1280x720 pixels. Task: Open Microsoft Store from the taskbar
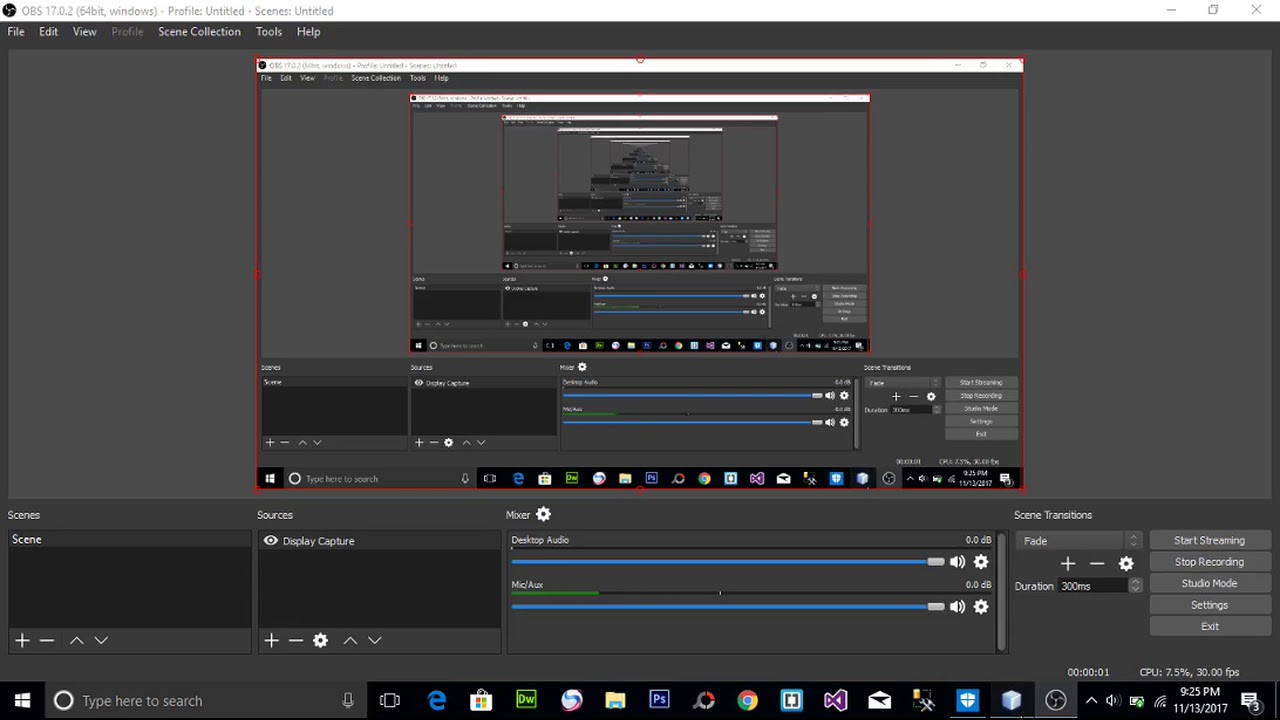[x=481, y=701]
